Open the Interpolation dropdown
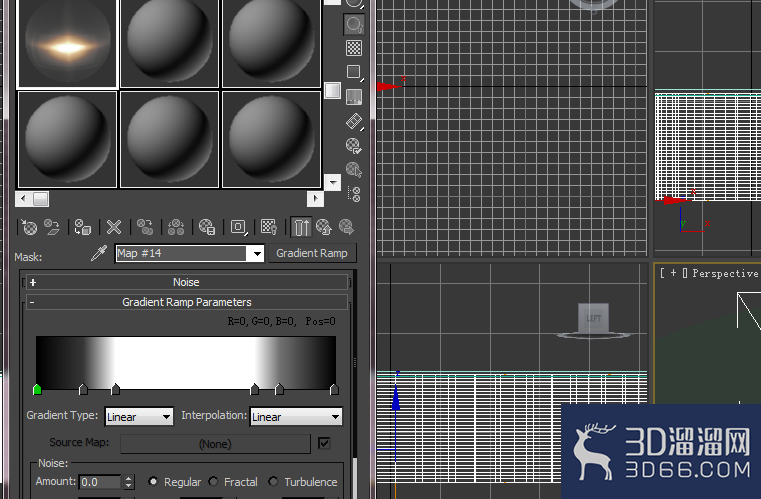 (296, 416)
